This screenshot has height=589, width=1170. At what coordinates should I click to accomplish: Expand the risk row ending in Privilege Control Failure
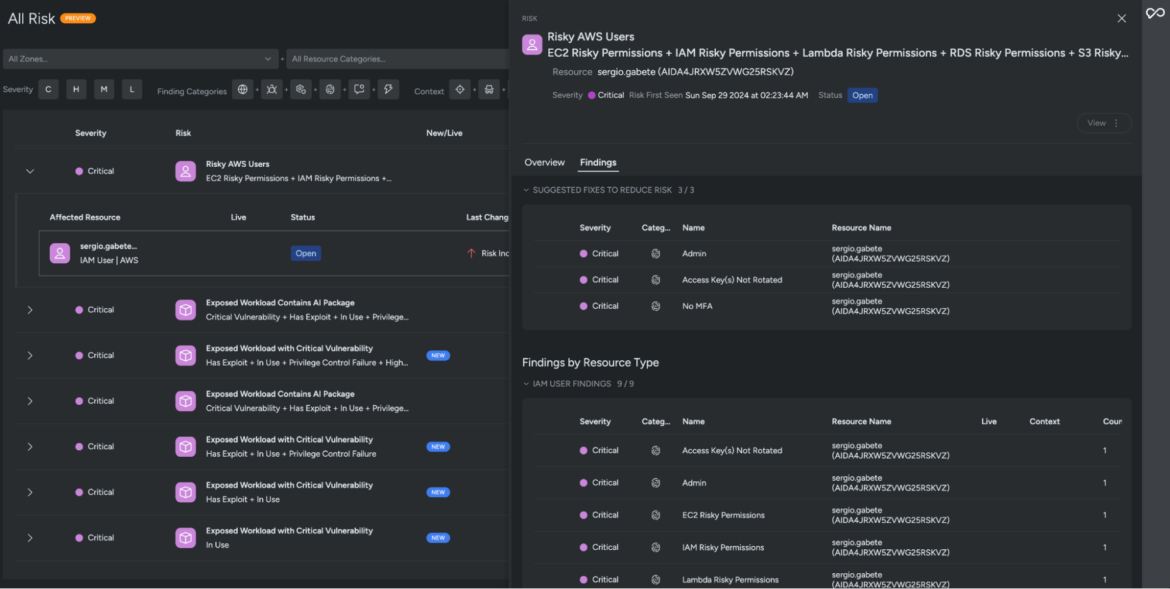pos(30,446)
